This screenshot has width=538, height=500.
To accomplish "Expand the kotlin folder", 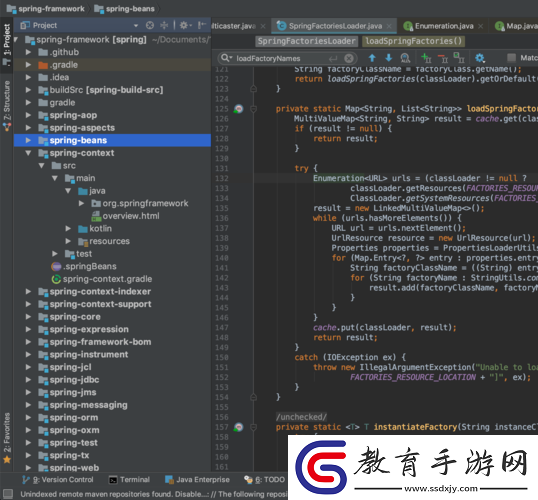I will pos(68,229).
